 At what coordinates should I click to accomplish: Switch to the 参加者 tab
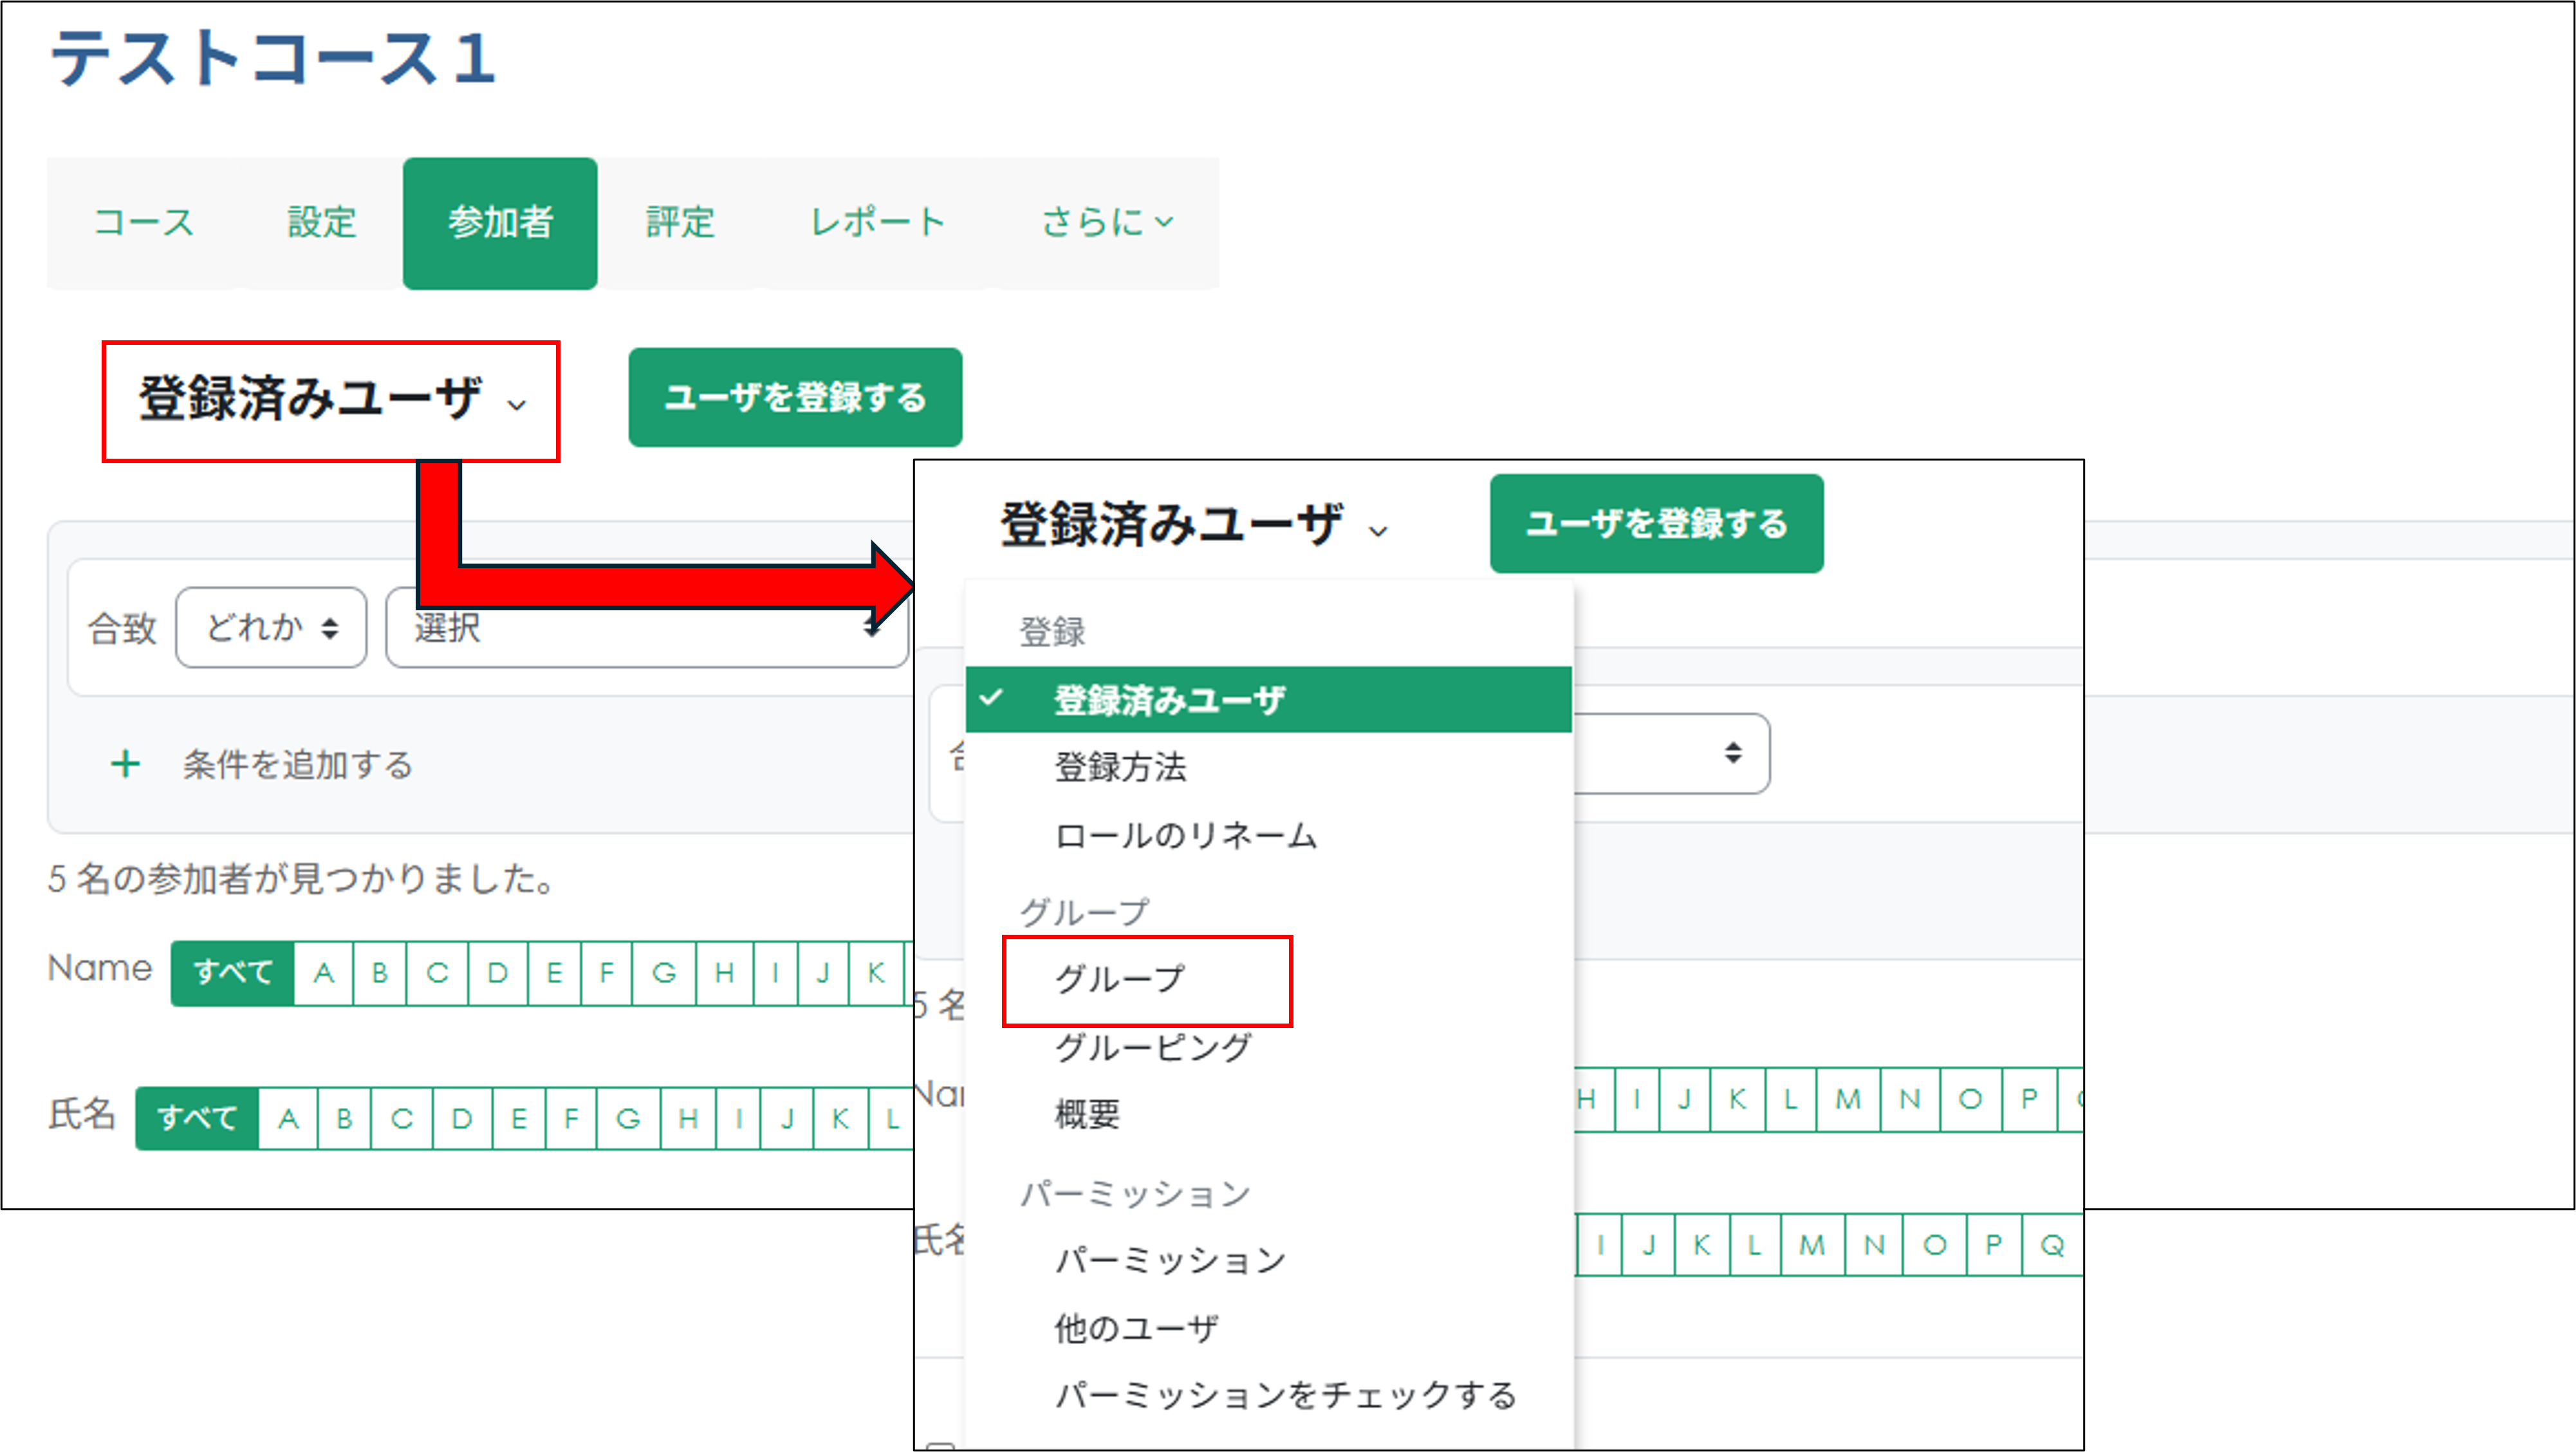[500, 222]
